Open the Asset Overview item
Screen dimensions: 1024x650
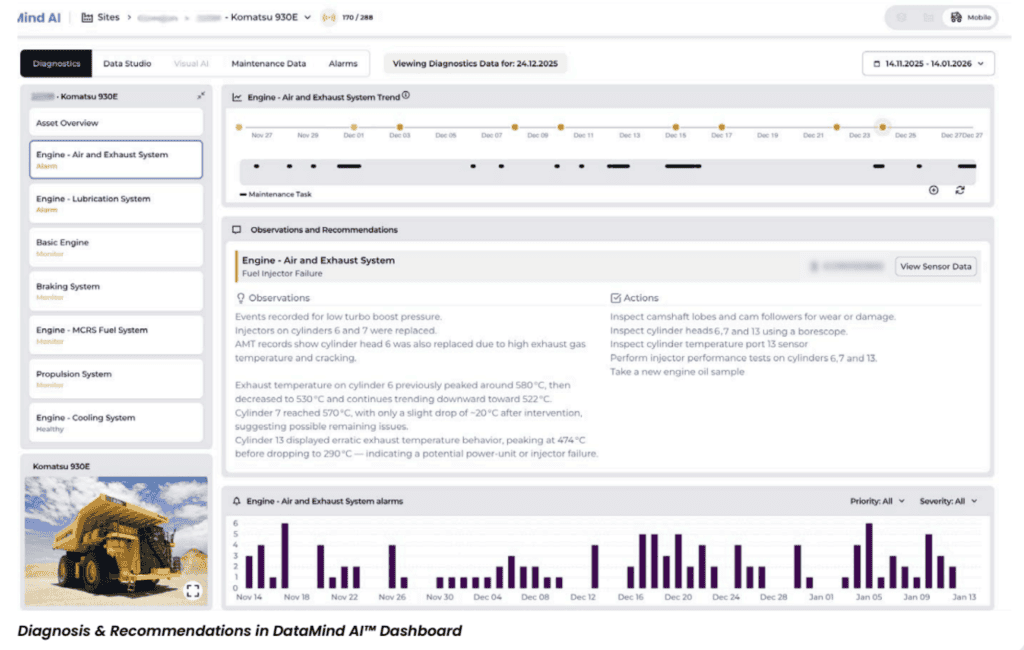click(116, 123)
